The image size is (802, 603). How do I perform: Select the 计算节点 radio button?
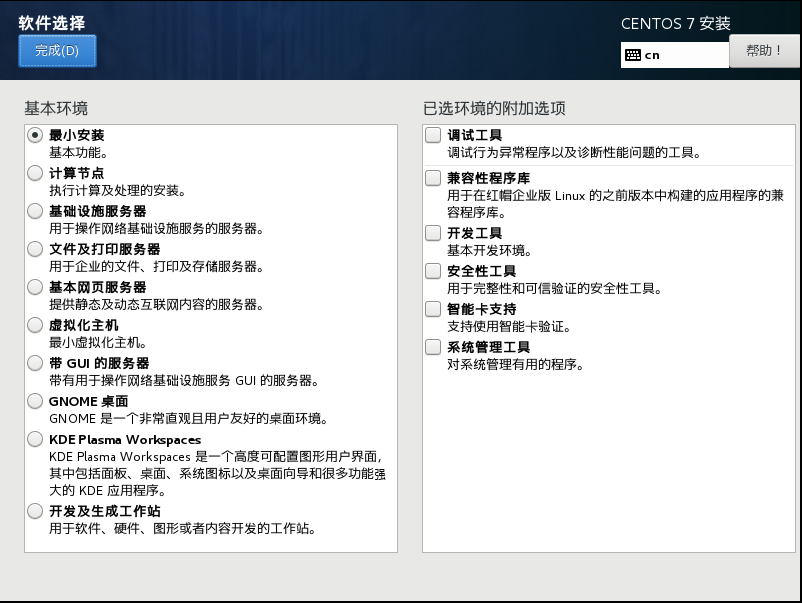[35, 173]
